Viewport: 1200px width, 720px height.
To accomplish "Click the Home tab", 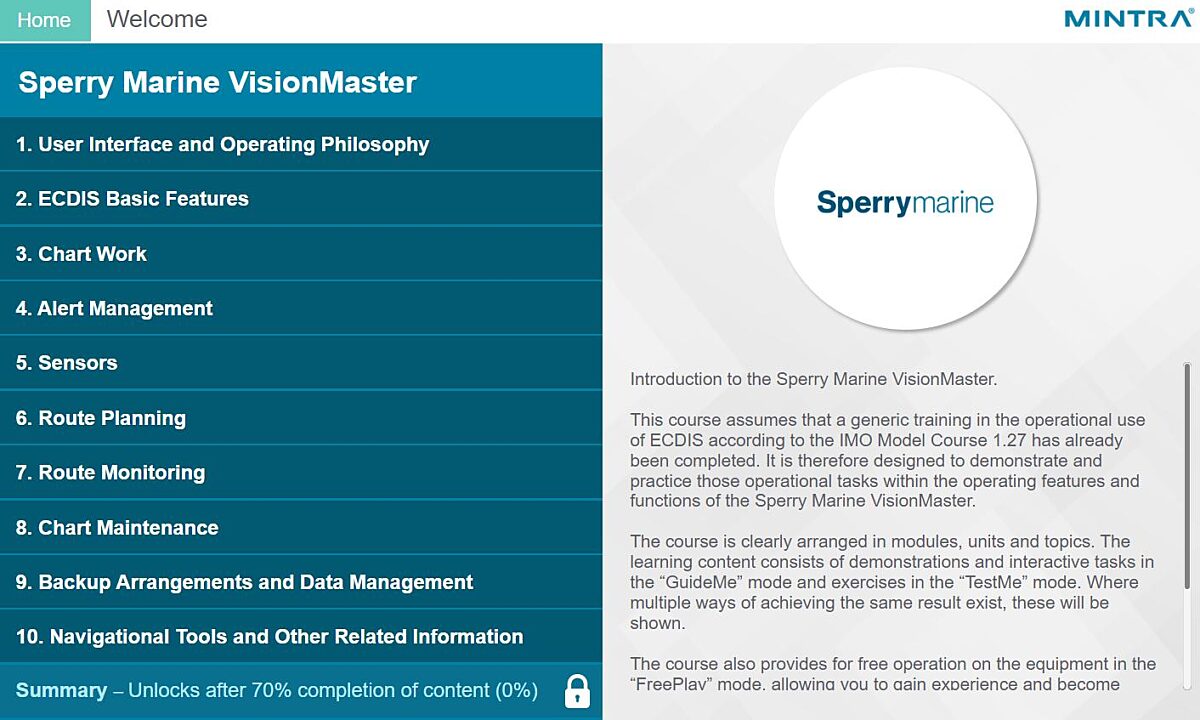I will 45,21.
